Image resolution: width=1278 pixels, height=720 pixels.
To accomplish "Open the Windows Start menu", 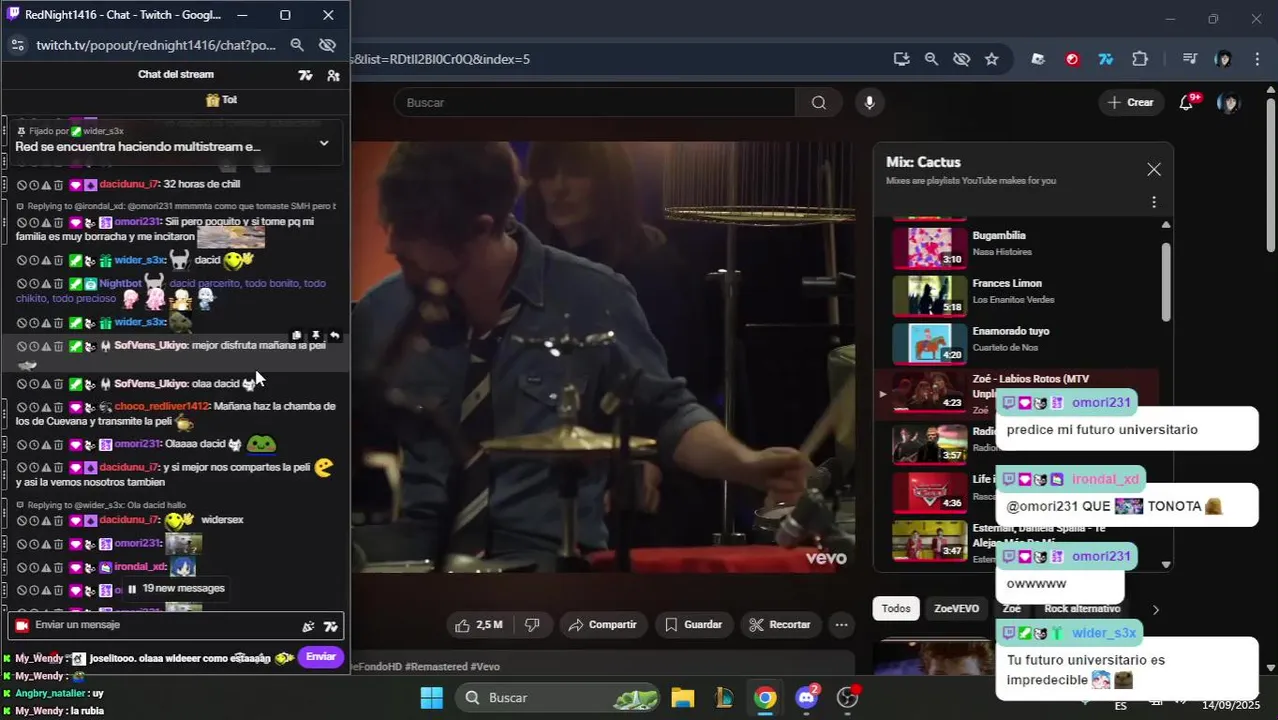I will click(431, 698).
